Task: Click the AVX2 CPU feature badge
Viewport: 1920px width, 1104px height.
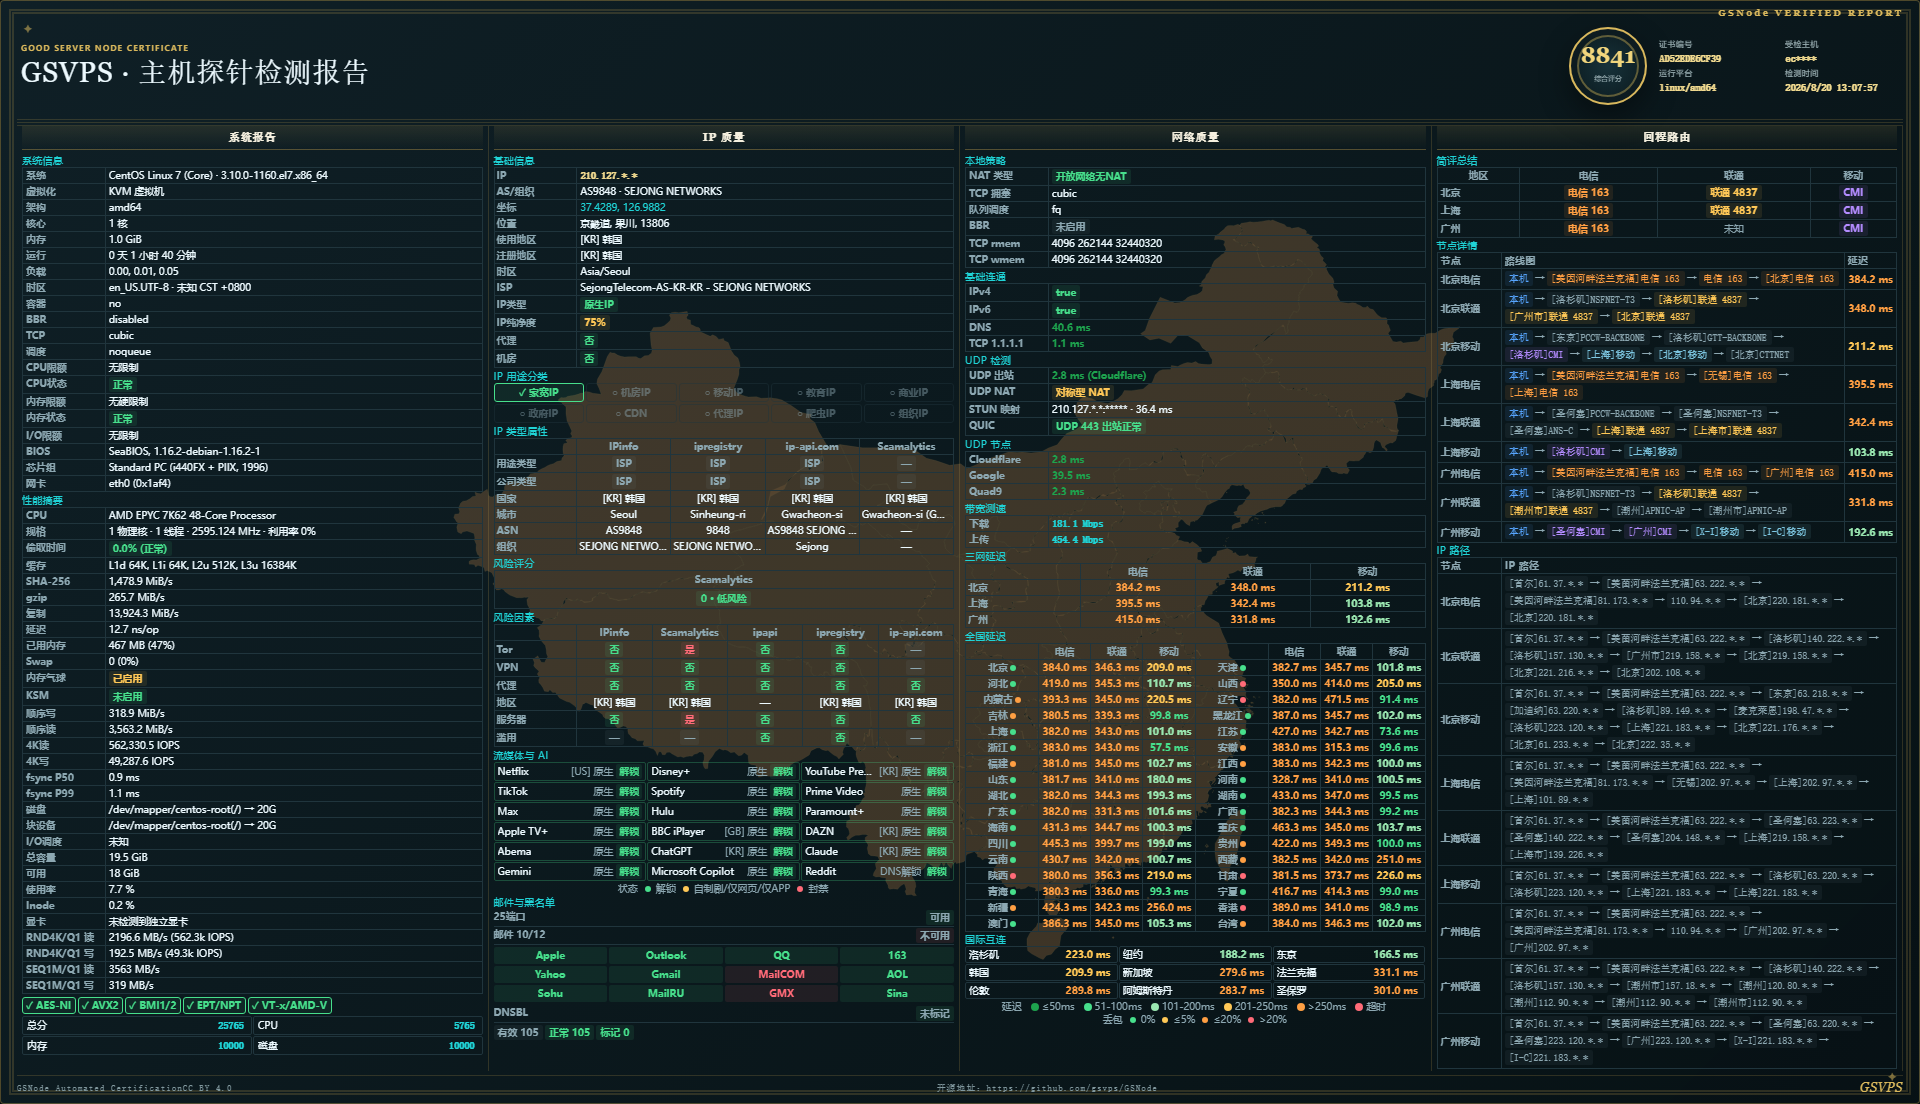Action: (x=100, y=1006)
